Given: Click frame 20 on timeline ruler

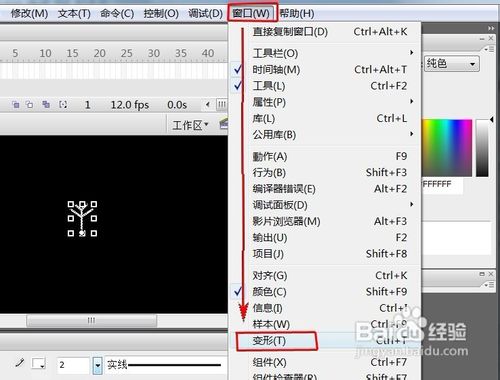Looking at the screenshot, I should 99,53.
